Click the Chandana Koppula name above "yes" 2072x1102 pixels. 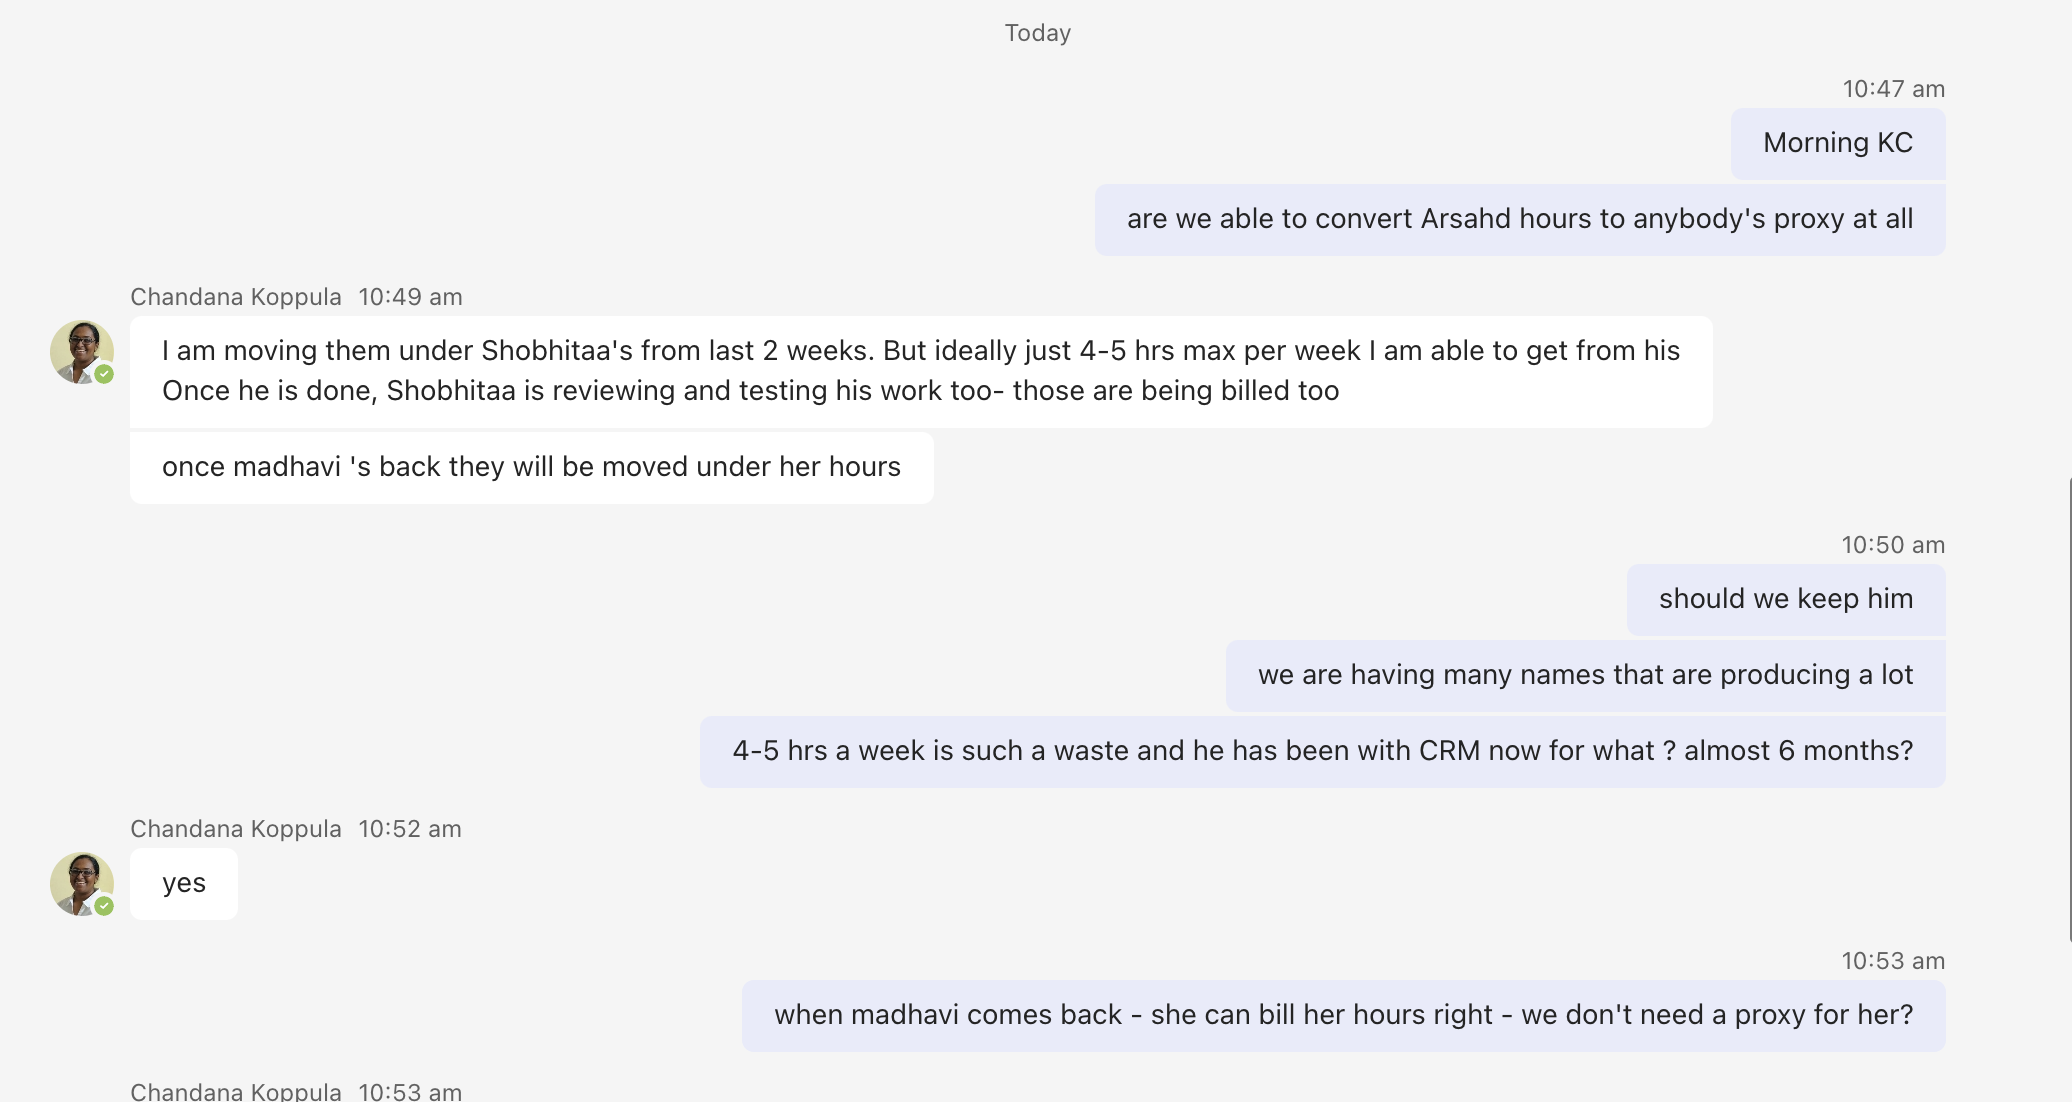(x=236, y=829)
